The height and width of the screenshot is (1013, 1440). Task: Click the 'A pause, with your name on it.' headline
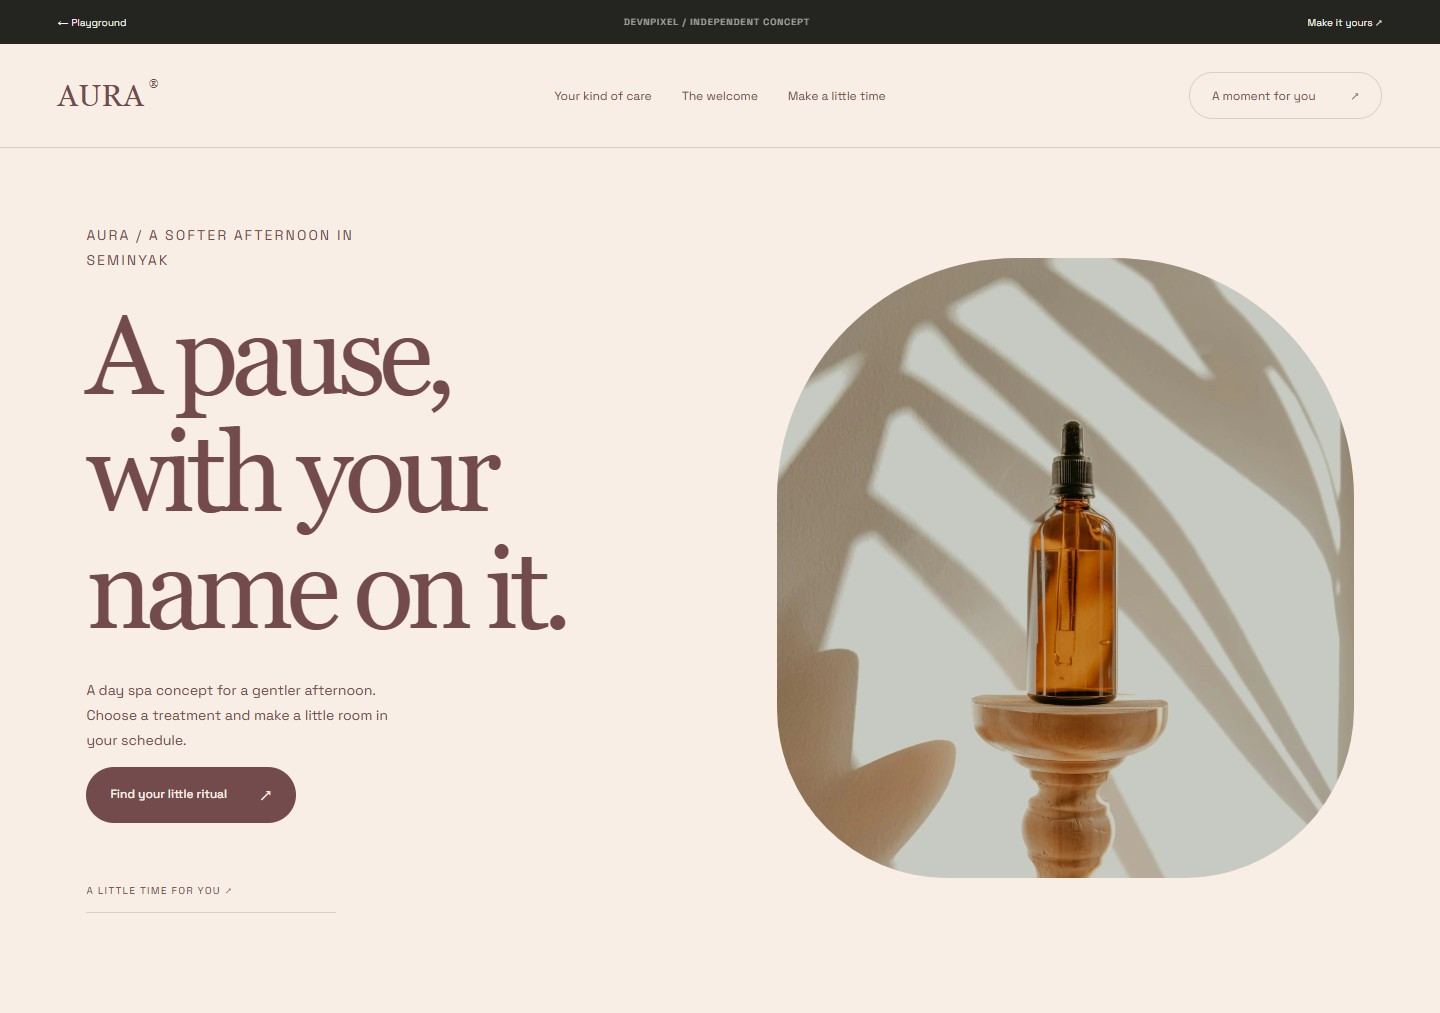[327, 473]
